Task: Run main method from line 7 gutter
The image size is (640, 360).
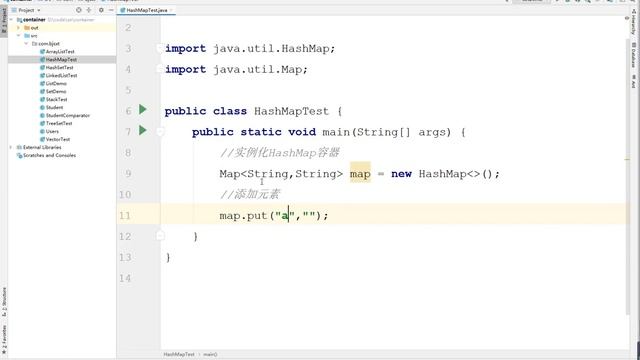Action: coord(142,130)
